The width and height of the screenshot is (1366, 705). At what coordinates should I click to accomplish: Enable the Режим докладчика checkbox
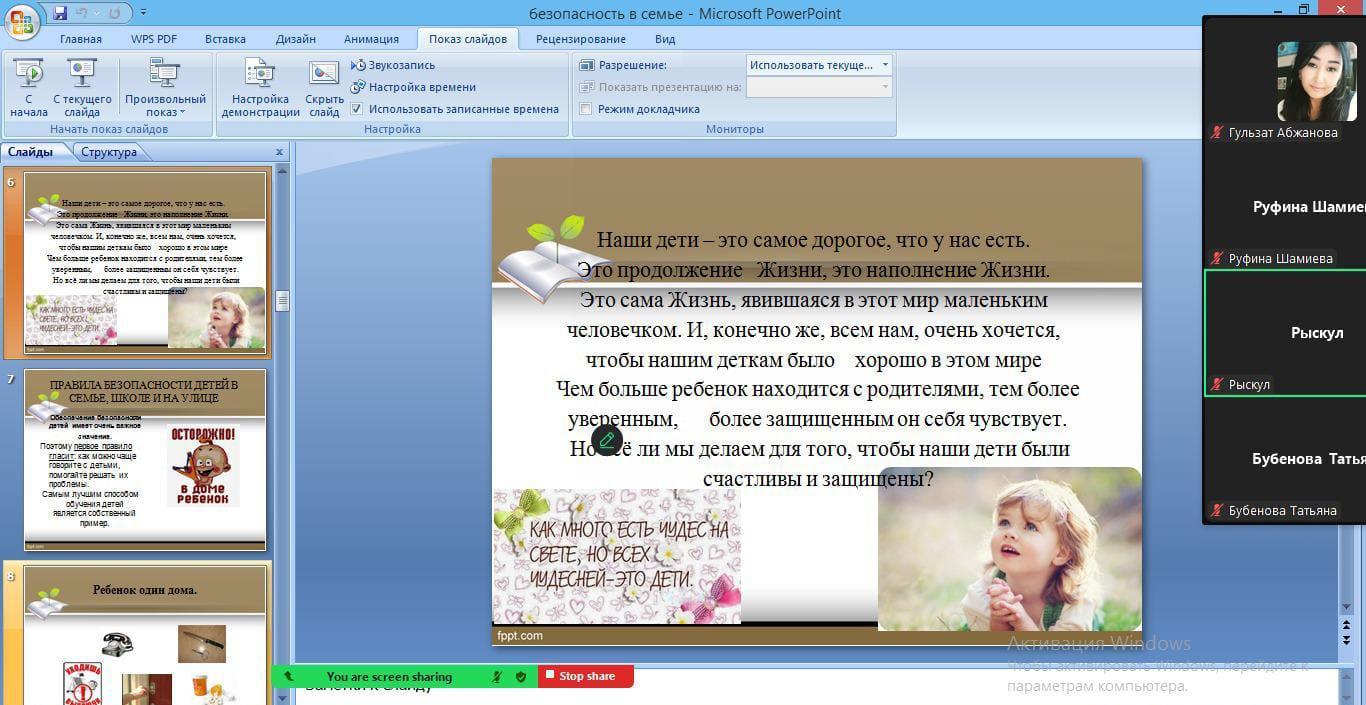coord(586,109)
